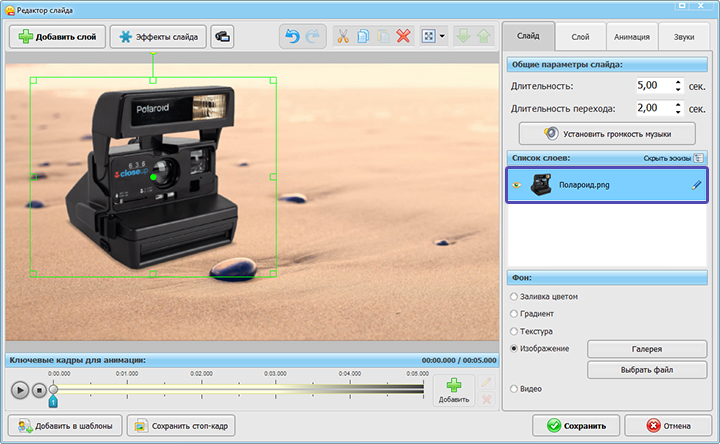
Task: Open the Анимация tab
Action: [632, 37]
